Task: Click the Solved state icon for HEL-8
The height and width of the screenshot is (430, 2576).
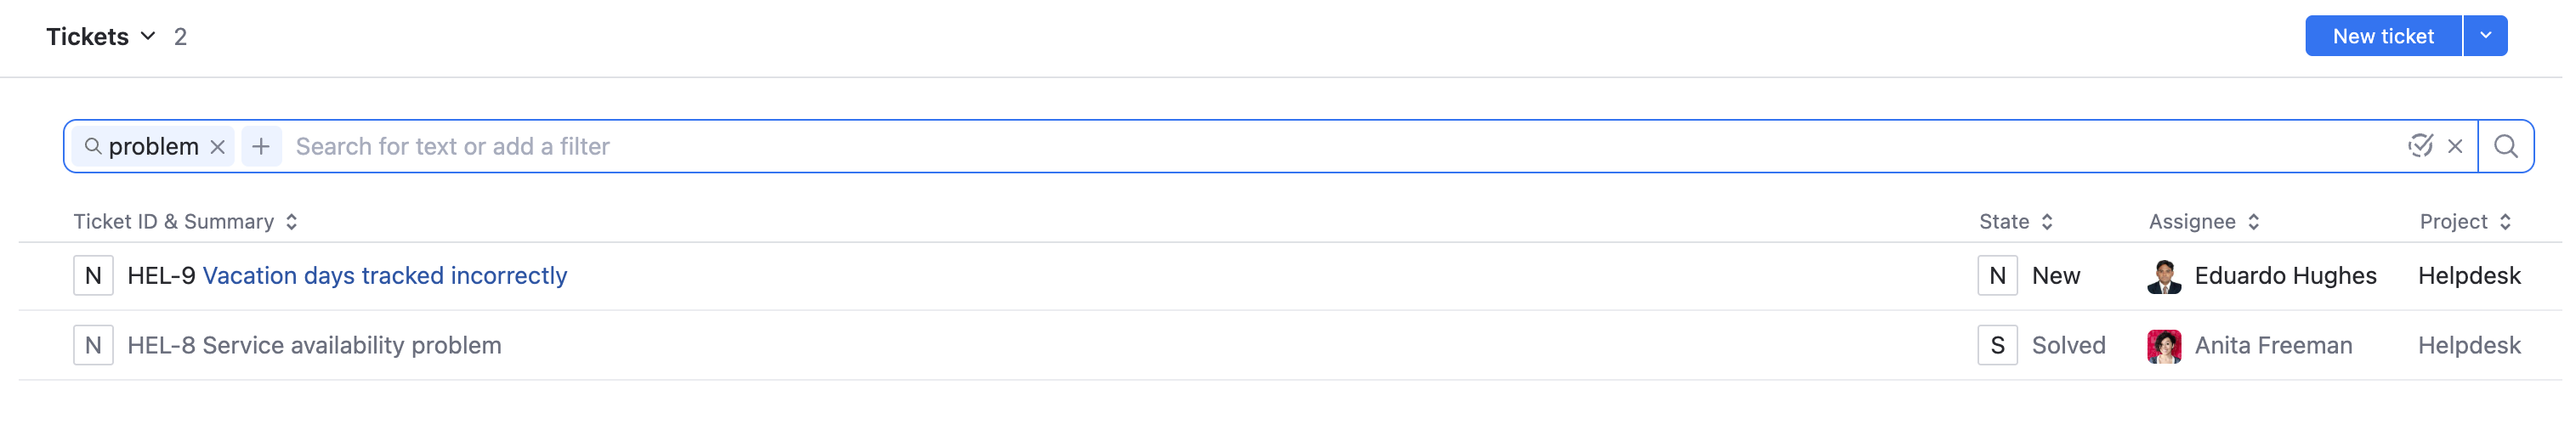Action: (1997, 346)
